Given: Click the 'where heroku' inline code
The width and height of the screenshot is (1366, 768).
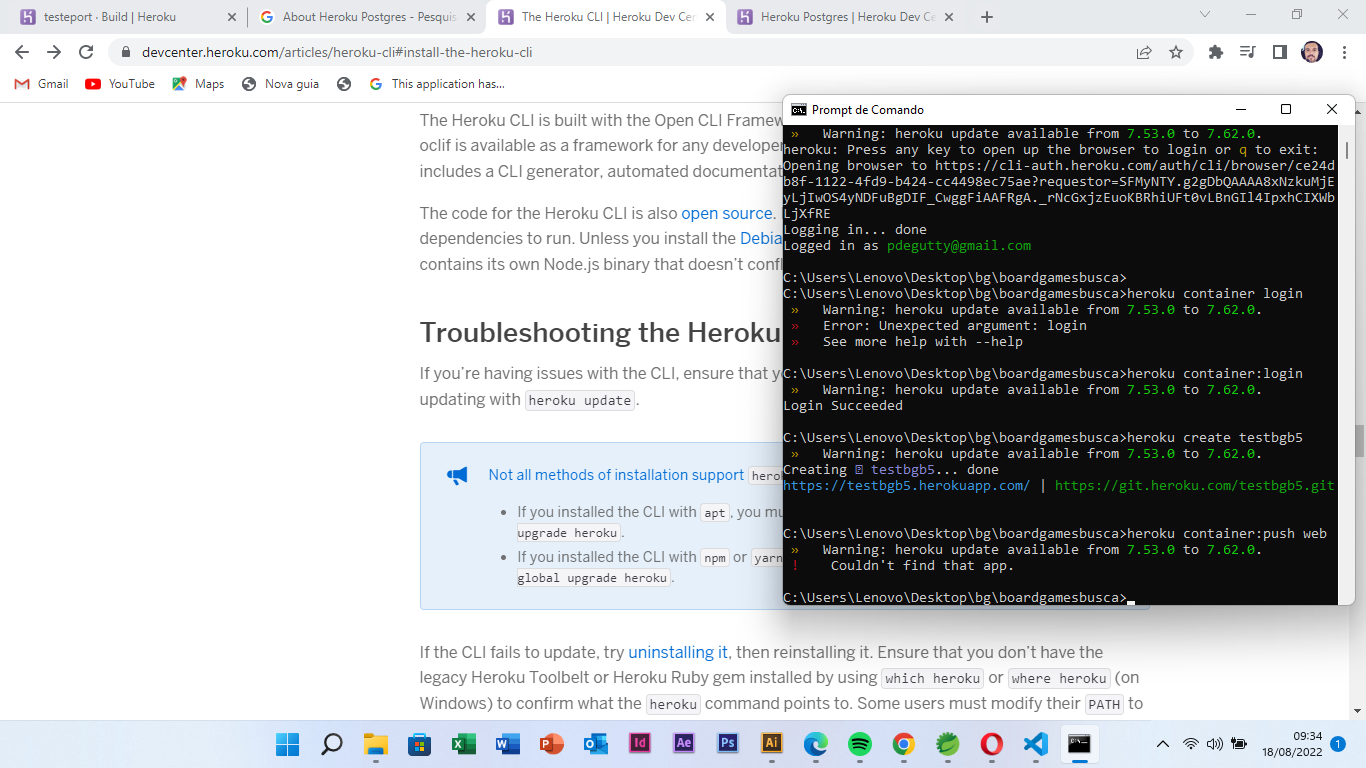Looking at the screenshot, I should coord(1058,678).
